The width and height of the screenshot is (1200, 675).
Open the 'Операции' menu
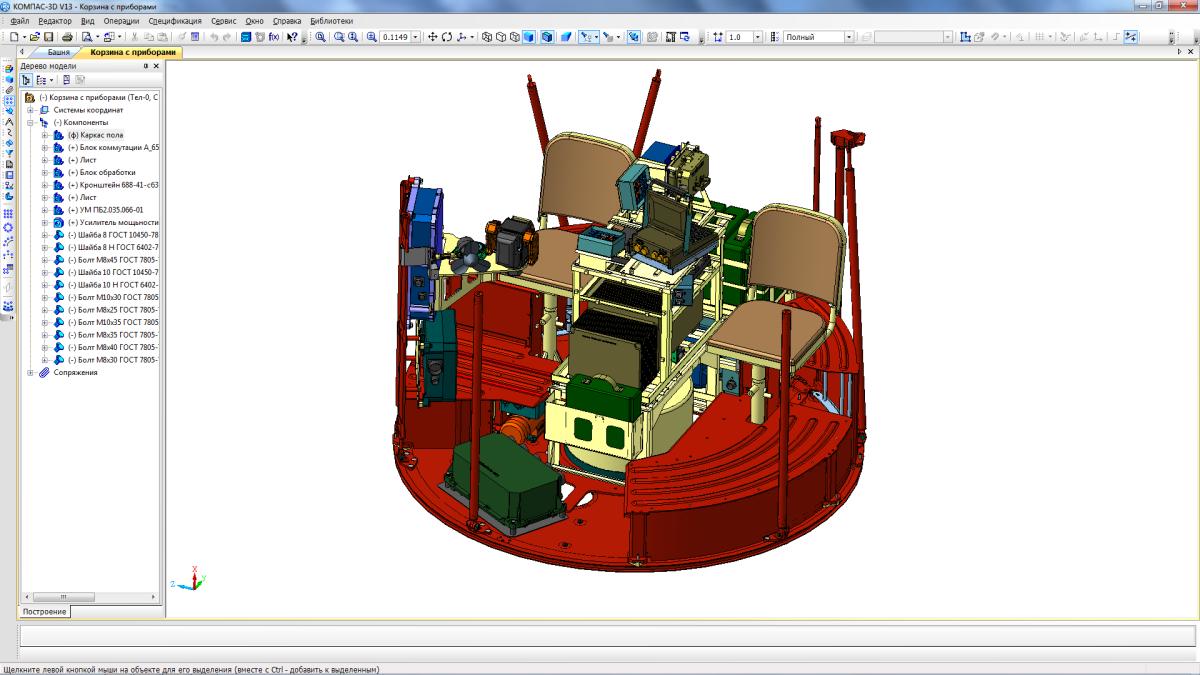point(121,21)
